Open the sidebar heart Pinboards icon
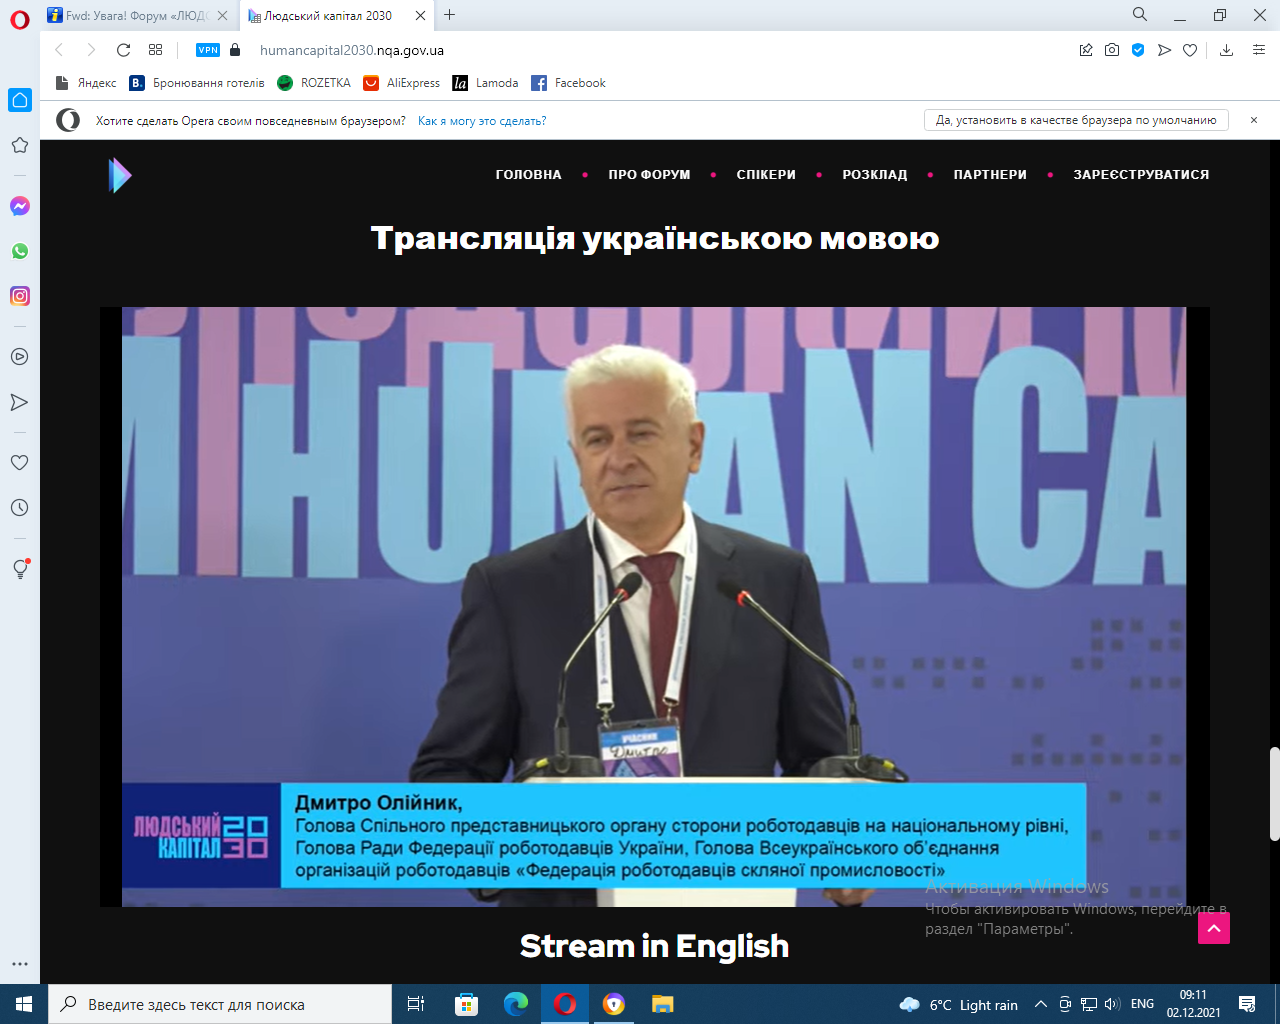This screenshot has width=1280, height=1024. (x=19, y=463)
